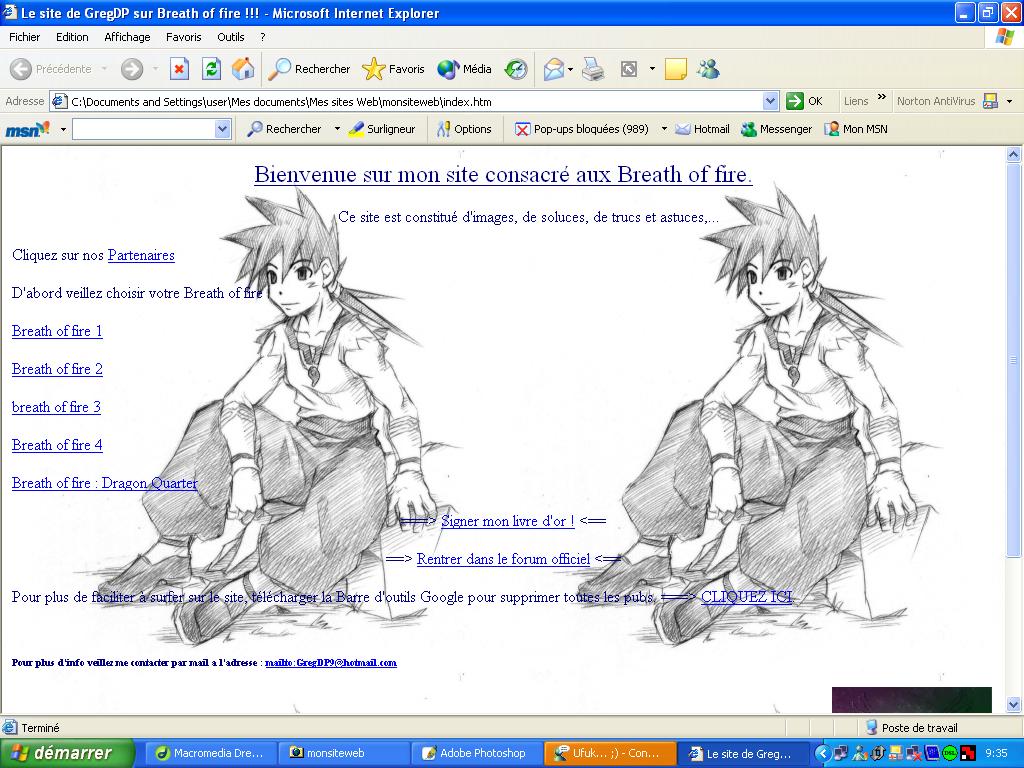The image size is (1024, 768).
Task: Open the Historique clock icon
Action: pyautogui.click(x=516, y=69)
